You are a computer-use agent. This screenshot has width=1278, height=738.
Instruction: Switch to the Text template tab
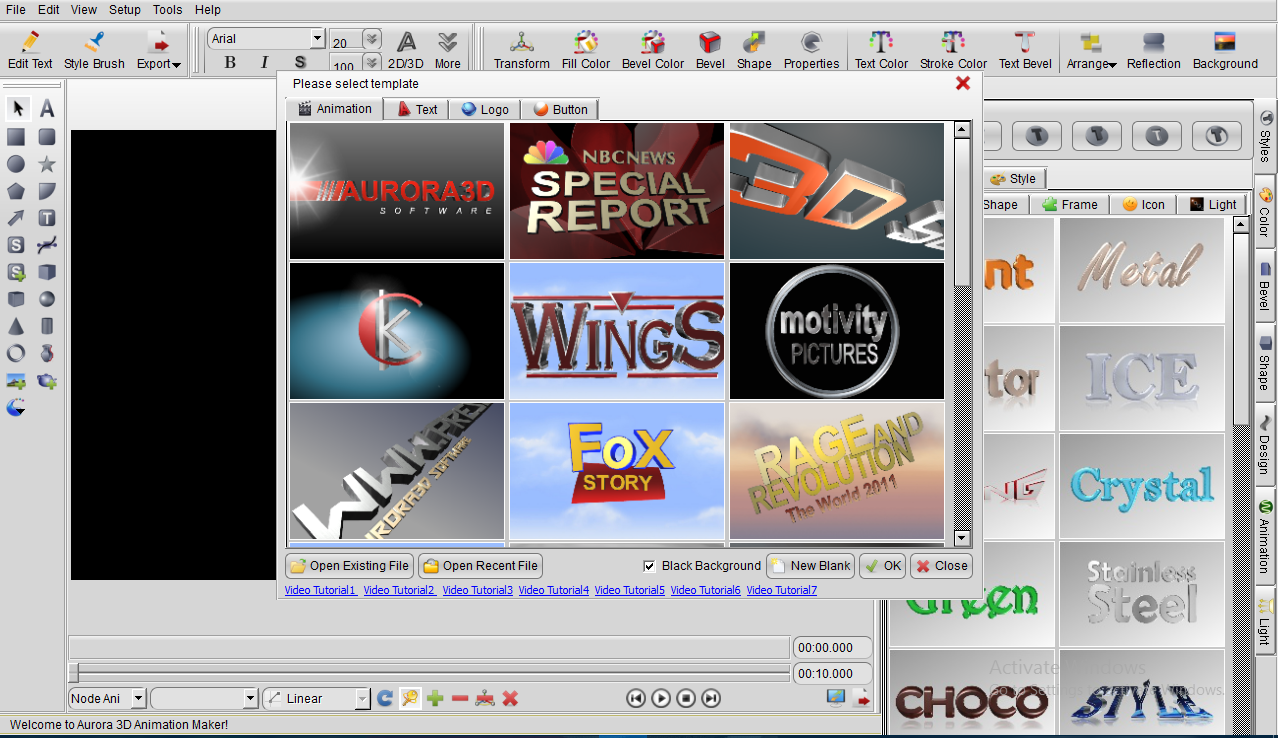tap(417, 109)
